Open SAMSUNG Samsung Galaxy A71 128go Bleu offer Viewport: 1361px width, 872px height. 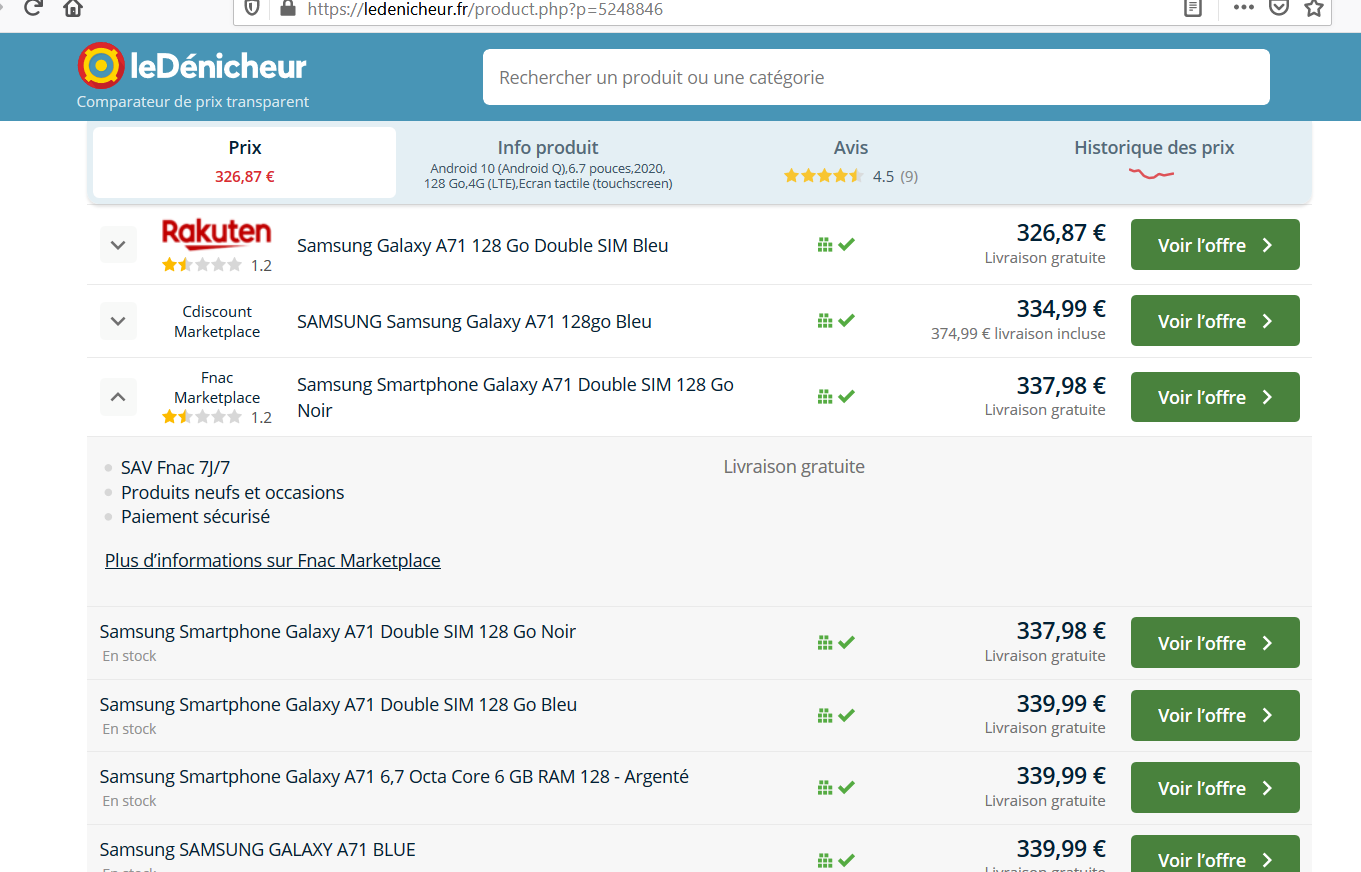474,321
